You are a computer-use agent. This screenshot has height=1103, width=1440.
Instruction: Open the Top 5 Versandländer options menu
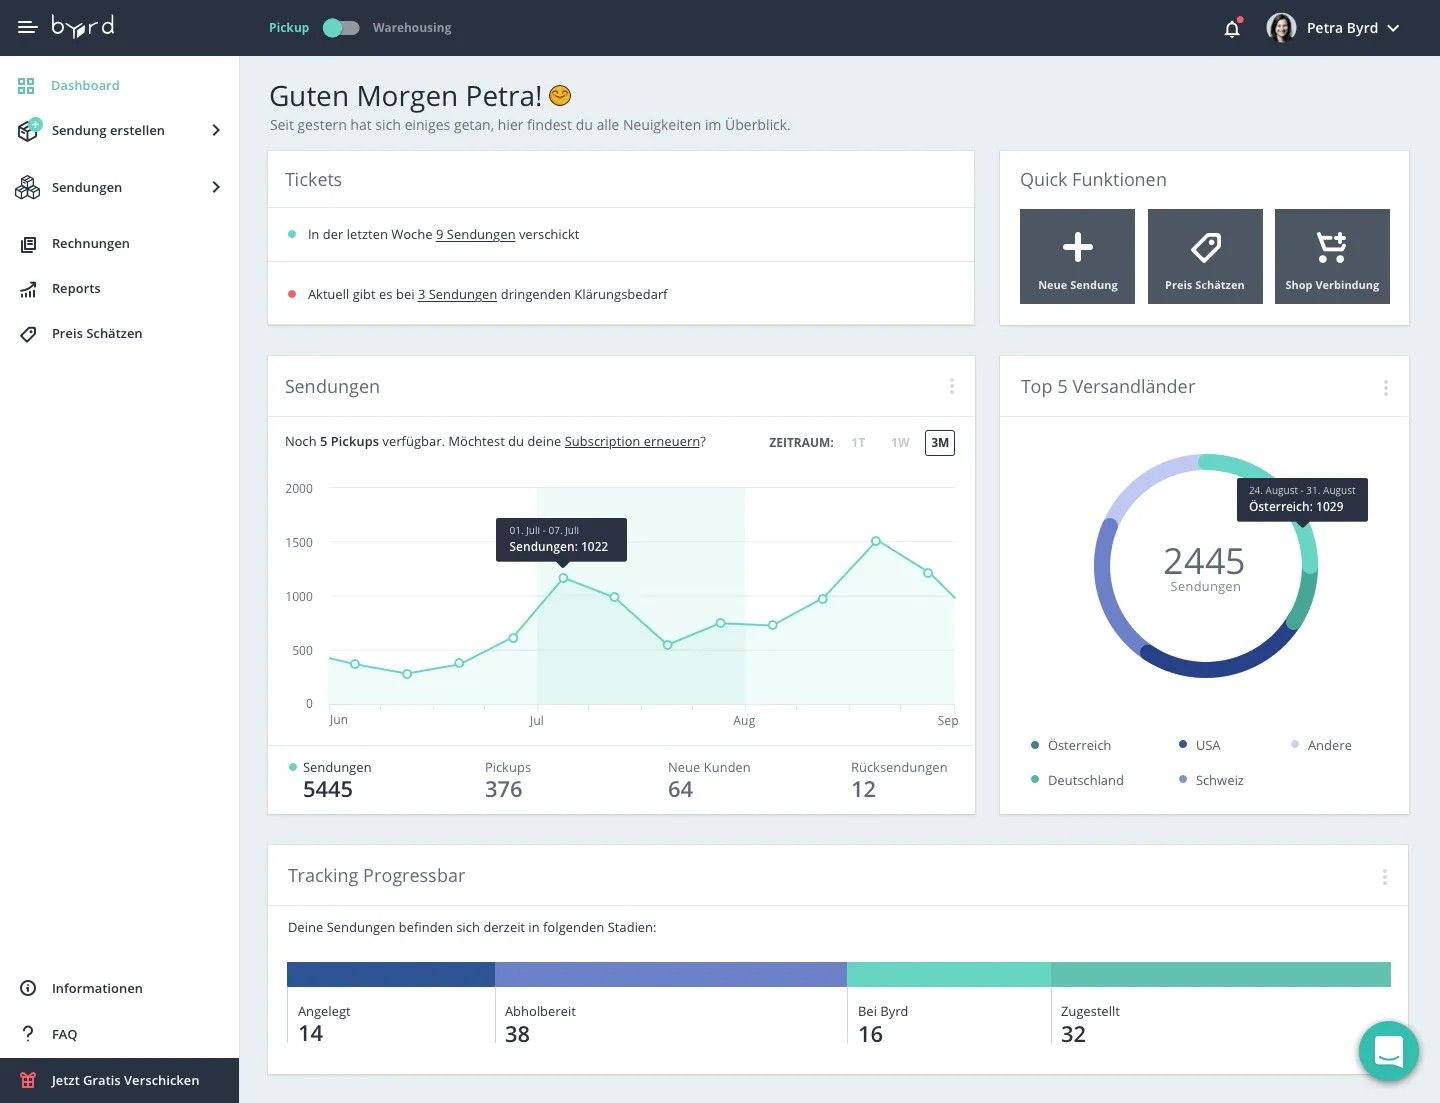pos(1385,388)
